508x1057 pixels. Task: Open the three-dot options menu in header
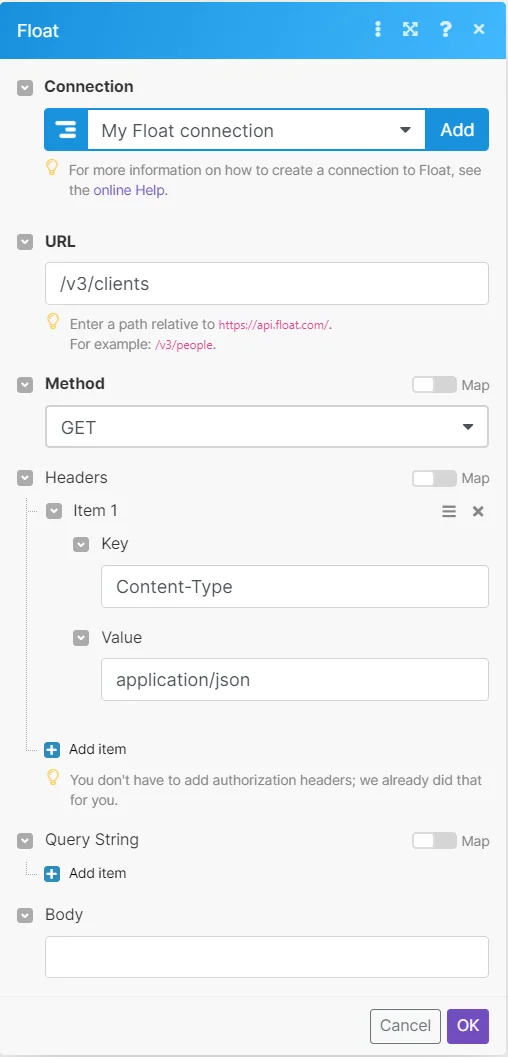[x=378, y=30]
